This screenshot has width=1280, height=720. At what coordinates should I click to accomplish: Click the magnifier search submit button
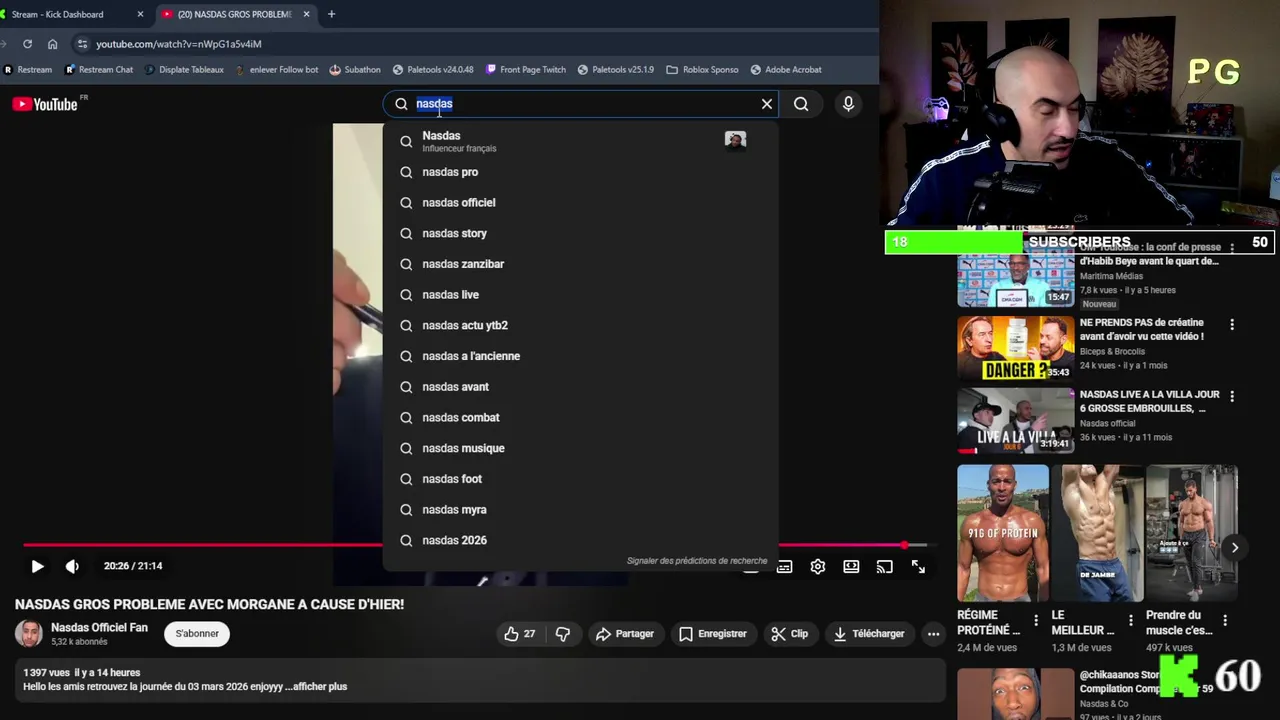(x=801, y=104)
